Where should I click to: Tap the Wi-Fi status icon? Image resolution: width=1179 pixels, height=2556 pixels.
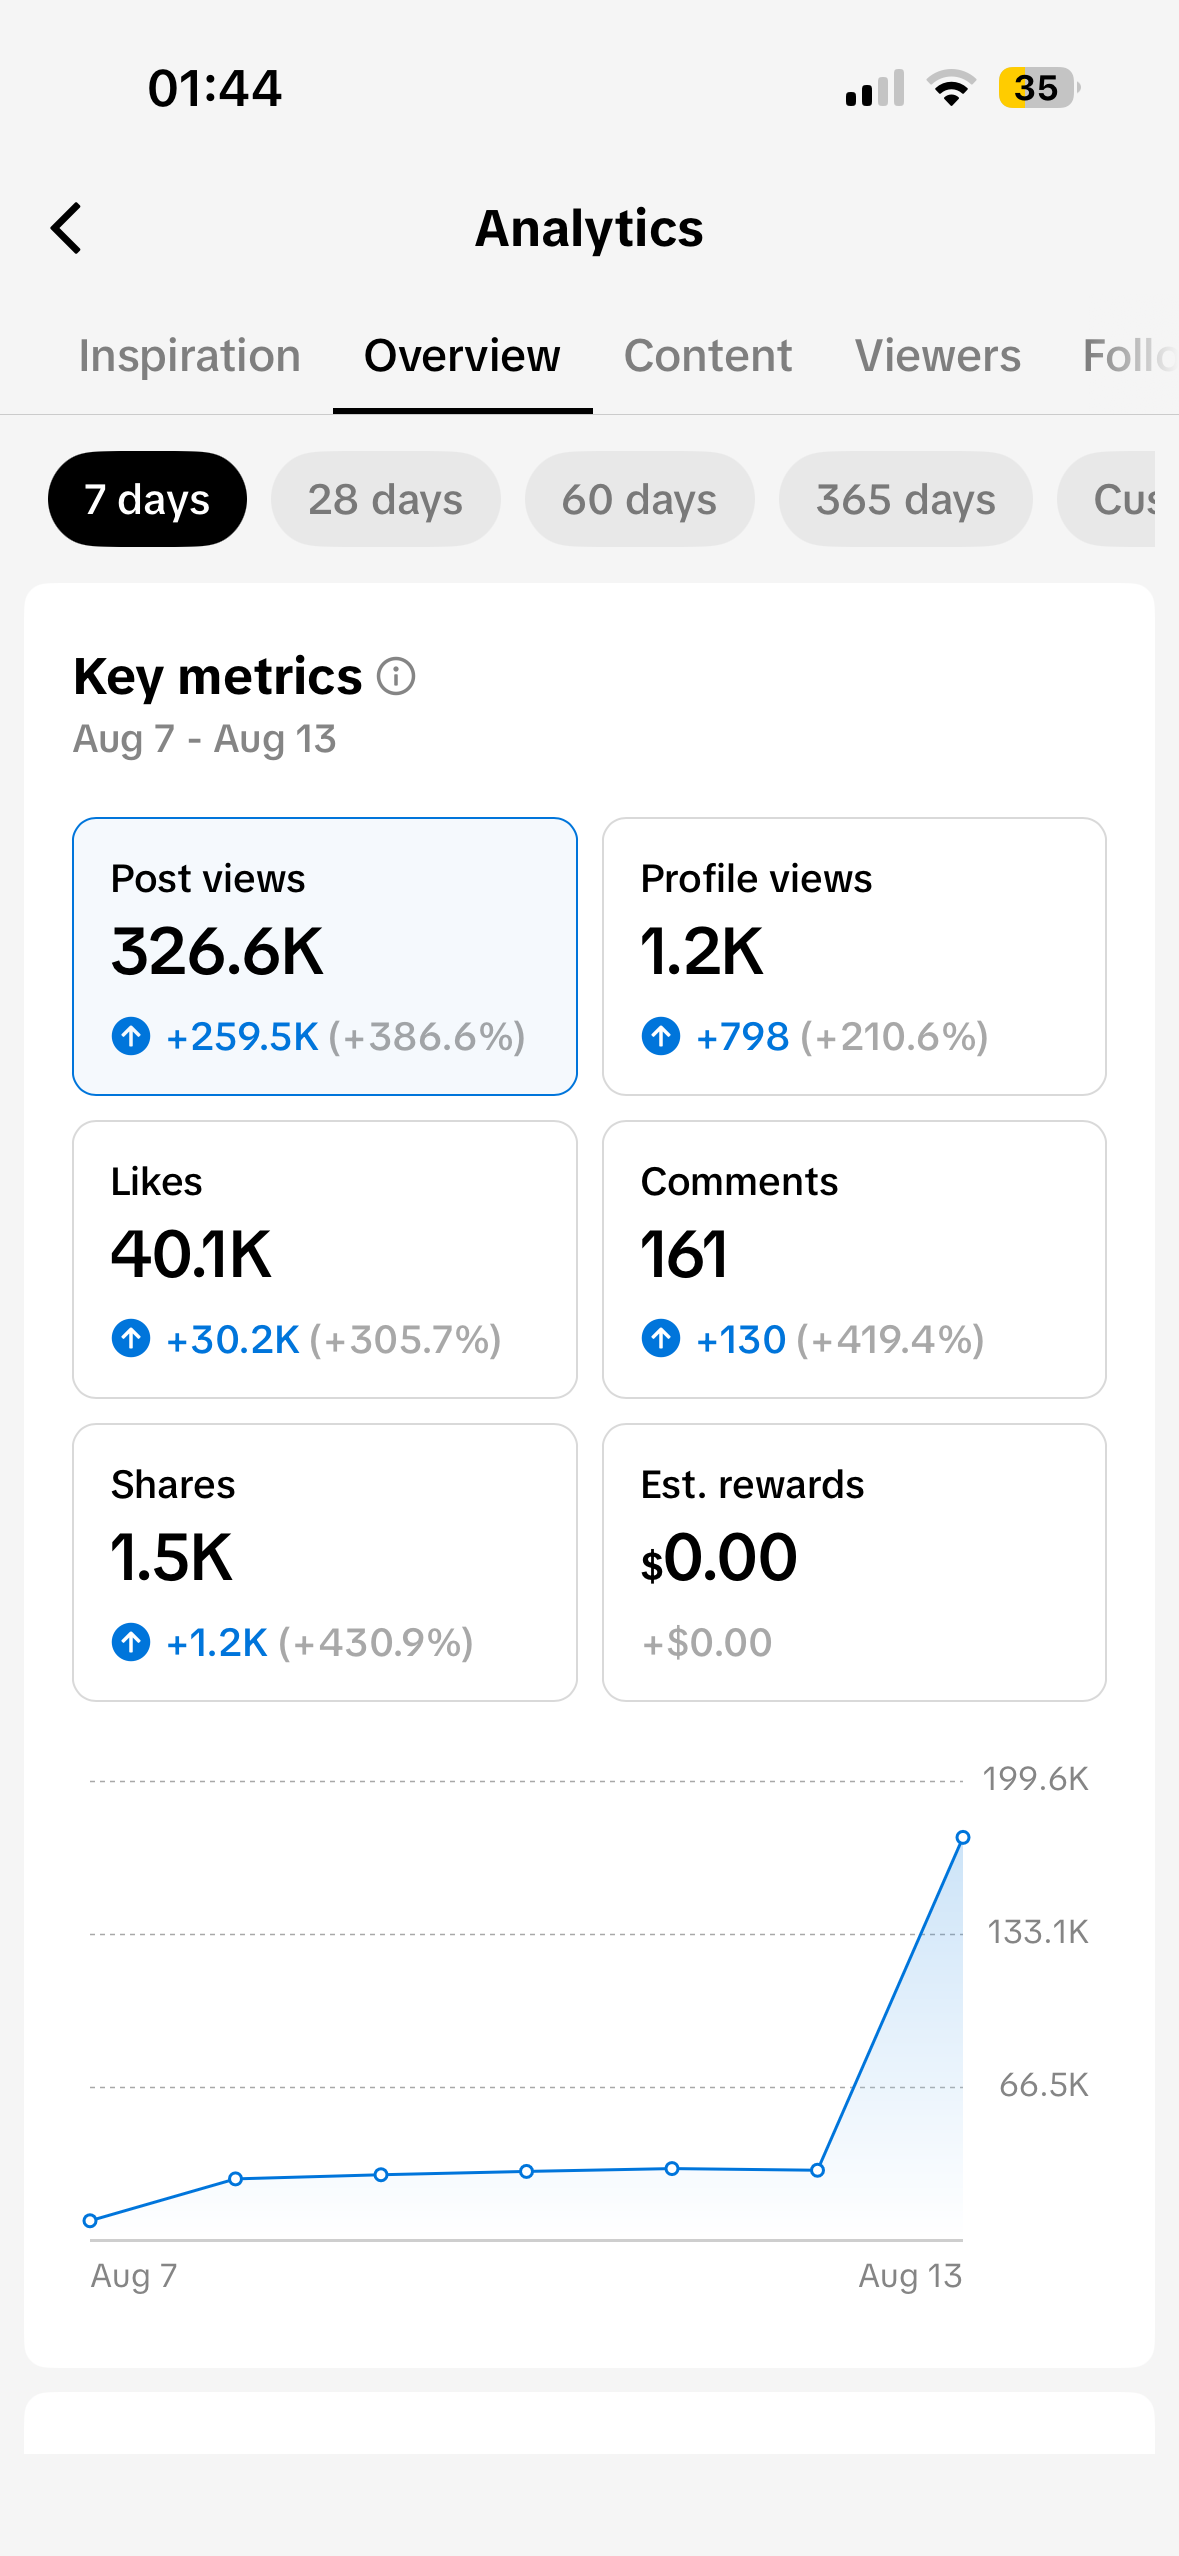[951, 88]
